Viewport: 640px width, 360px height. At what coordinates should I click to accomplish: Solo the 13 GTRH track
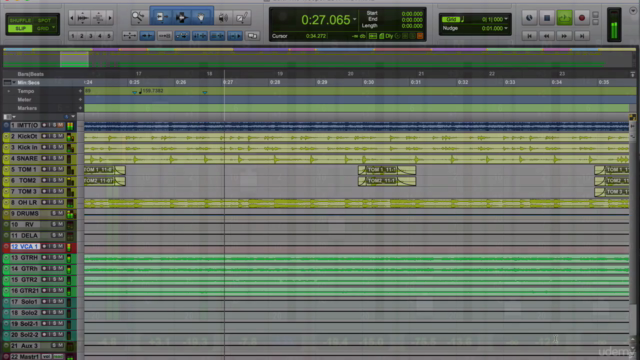[x=55, y=258]
